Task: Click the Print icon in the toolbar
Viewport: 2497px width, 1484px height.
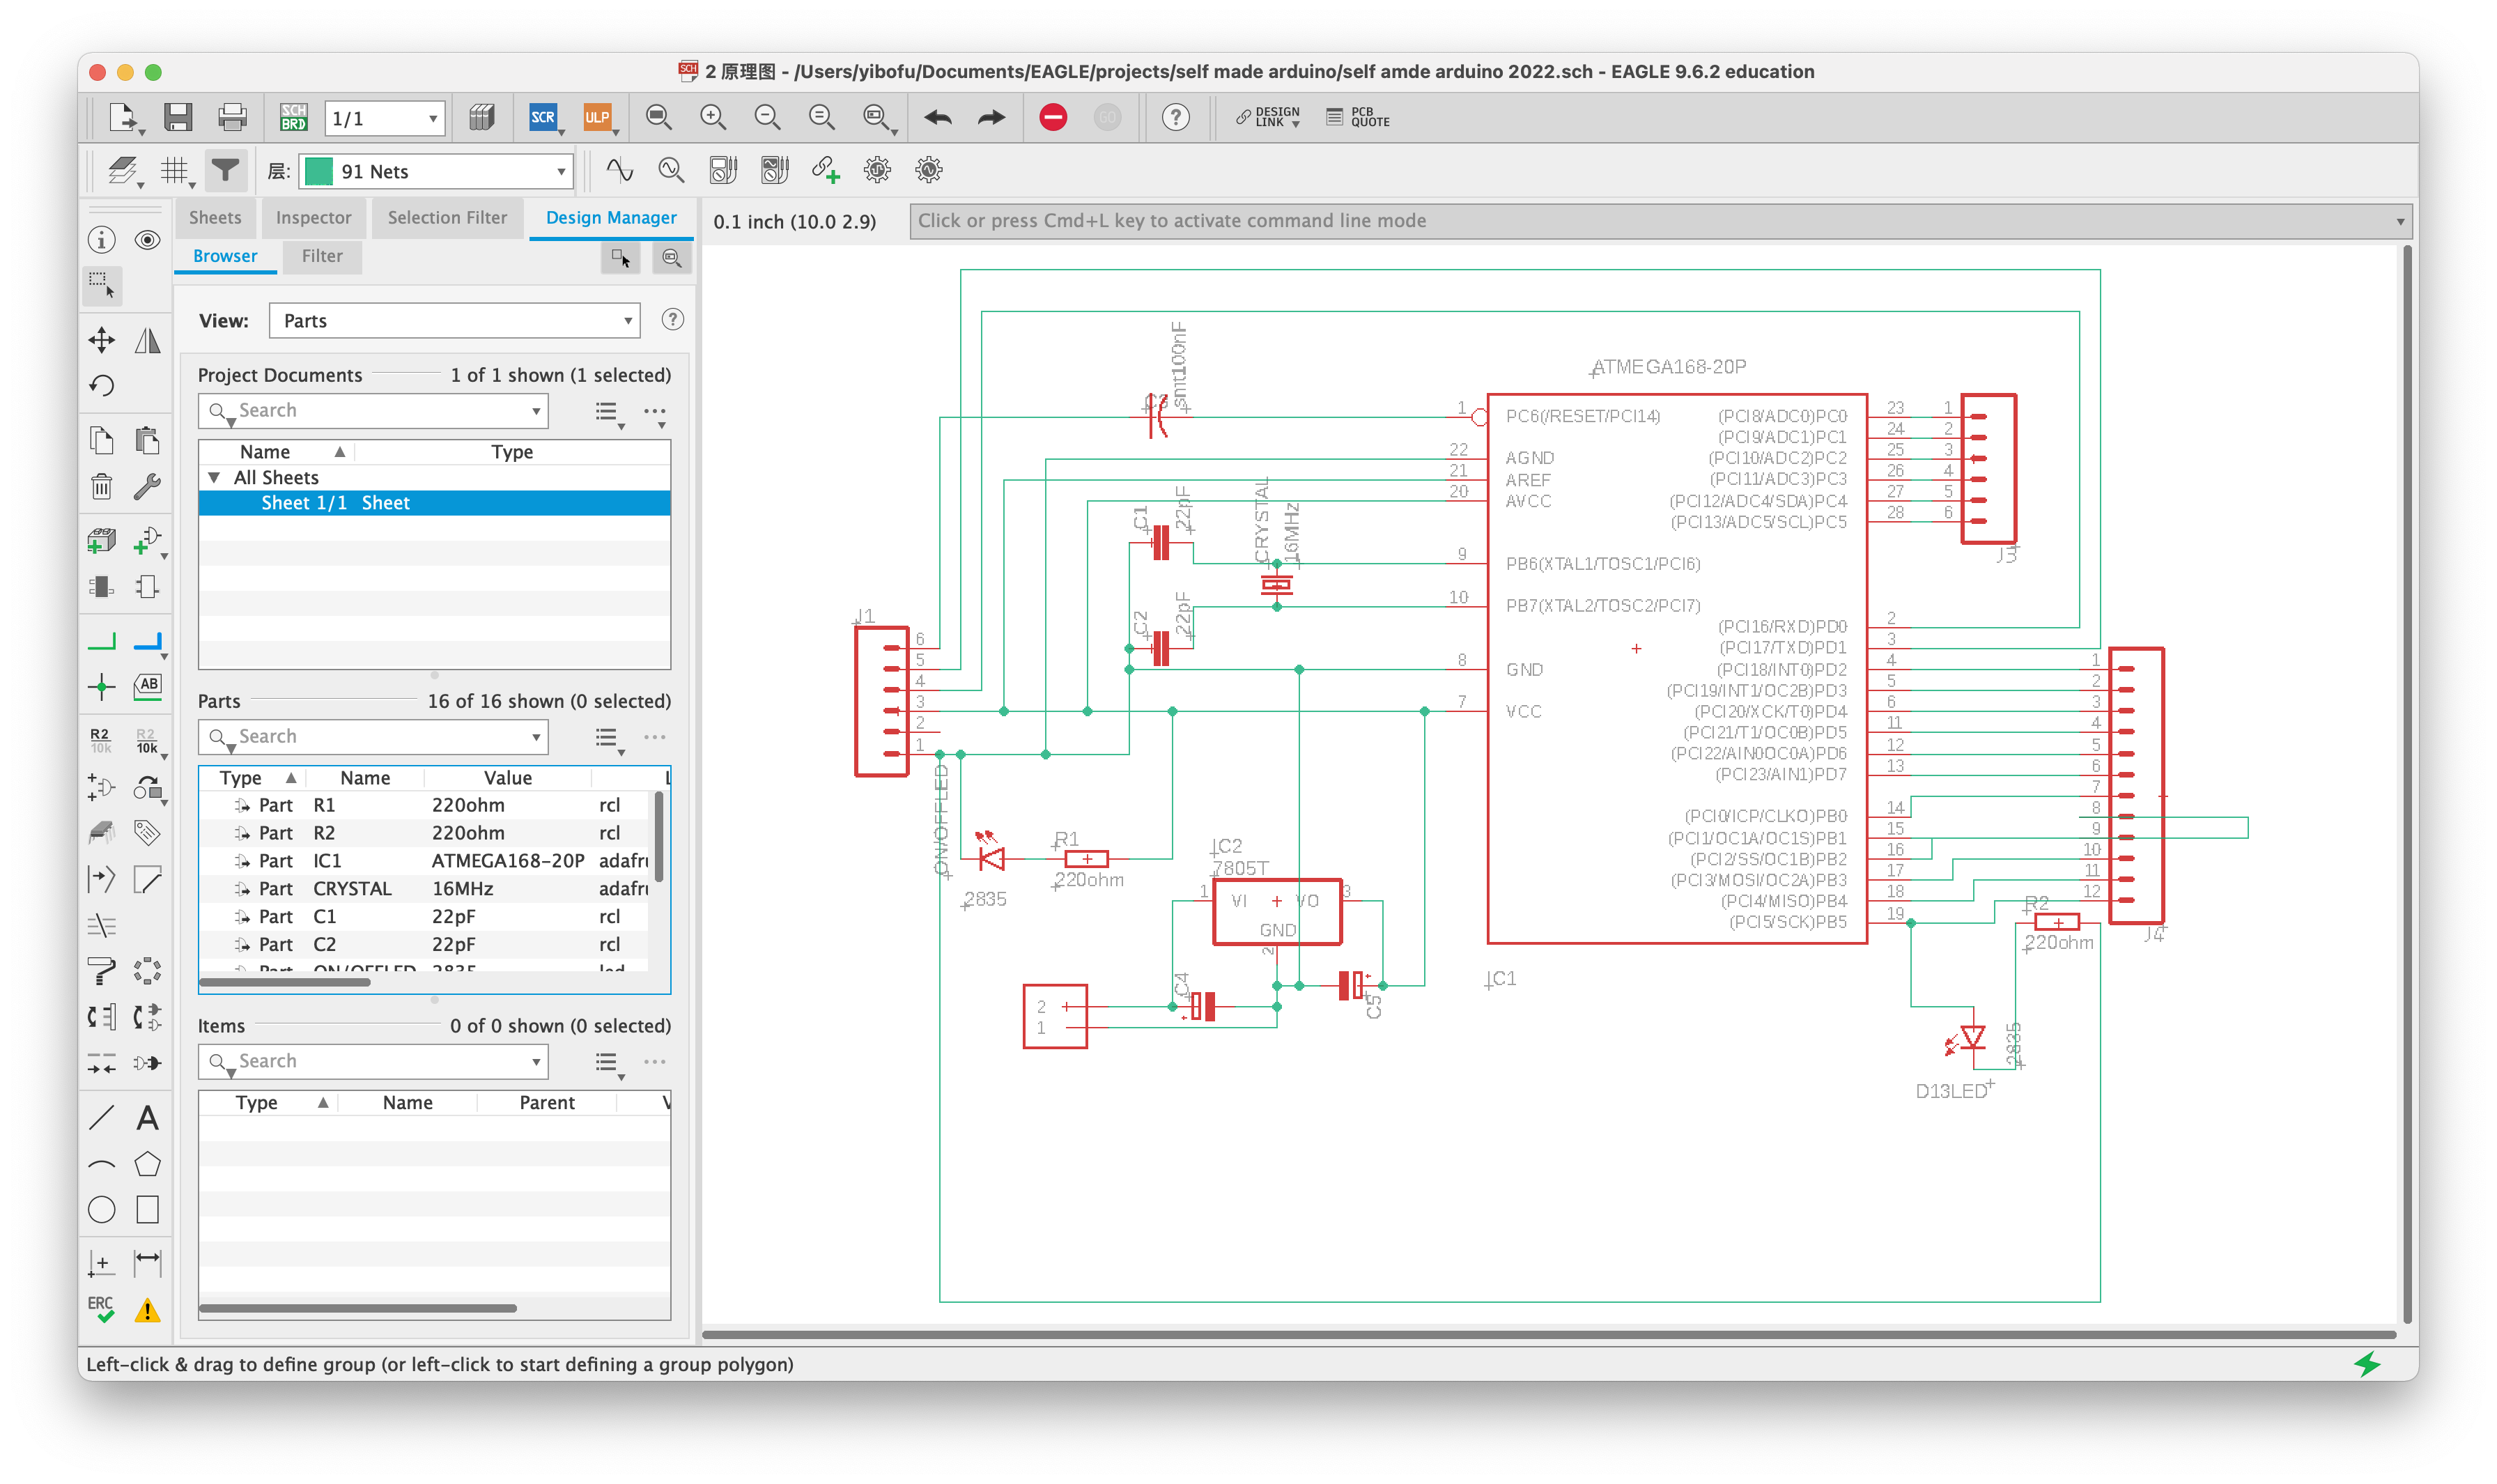Action: point(232,118)
